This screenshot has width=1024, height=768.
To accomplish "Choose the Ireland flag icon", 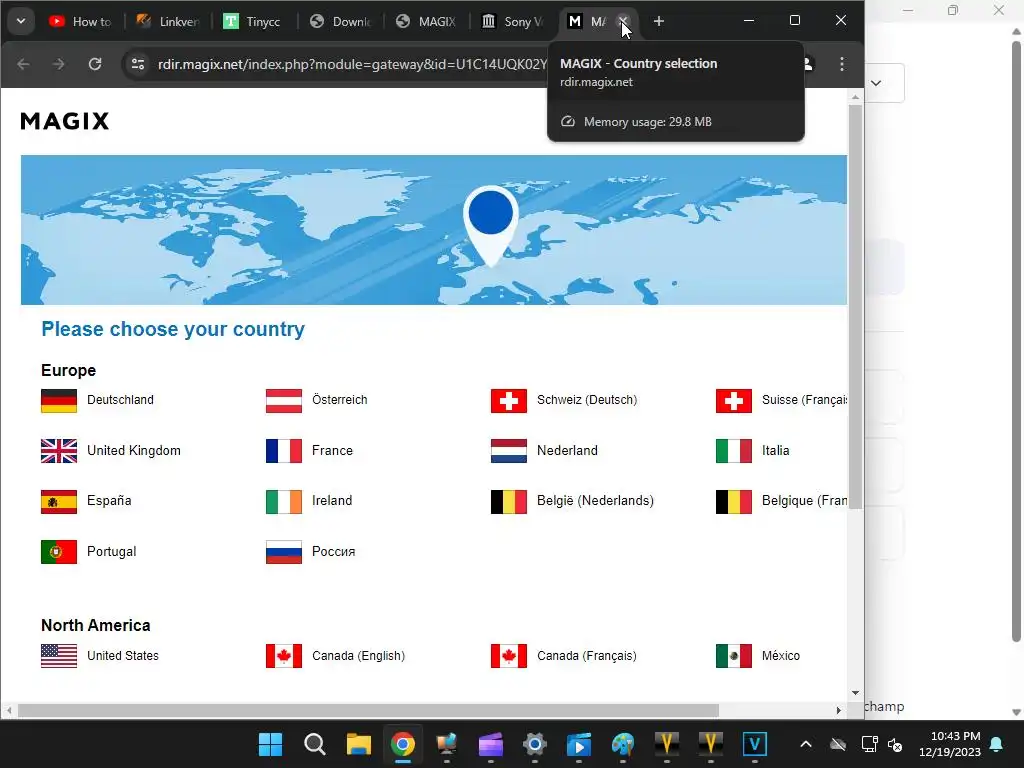I will (x=283, y=502).
